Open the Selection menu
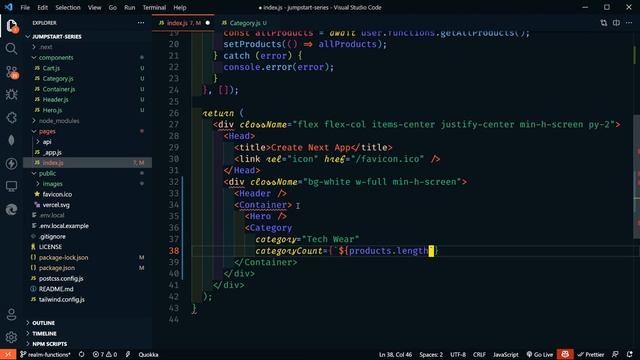 pyautogui.click(x=68, y=7)
